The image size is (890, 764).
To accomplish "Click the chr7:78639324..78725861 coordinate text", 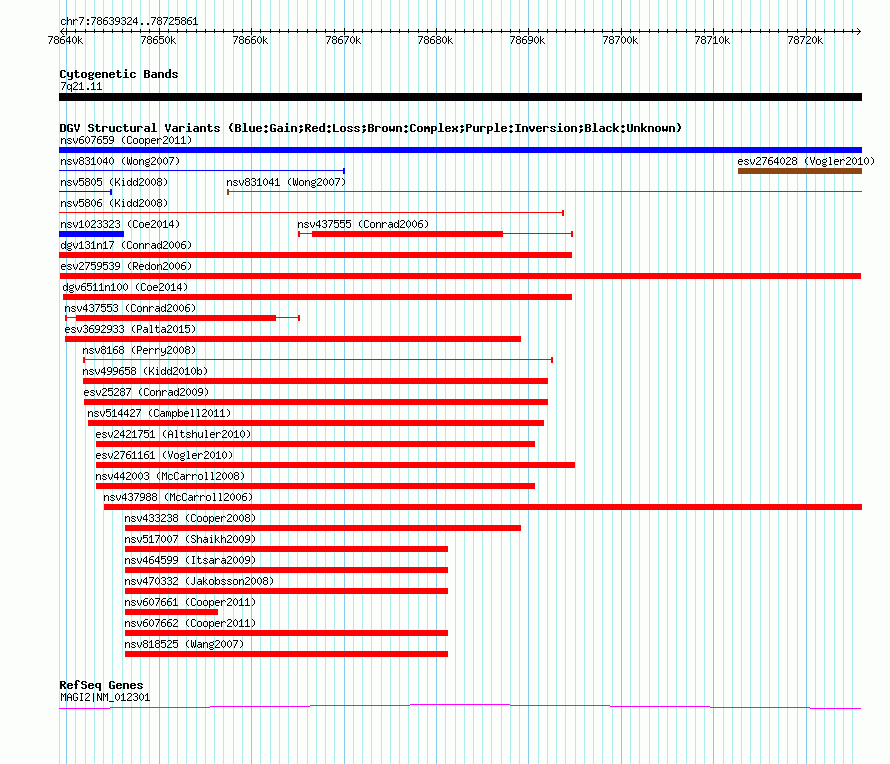I will 129,21.
